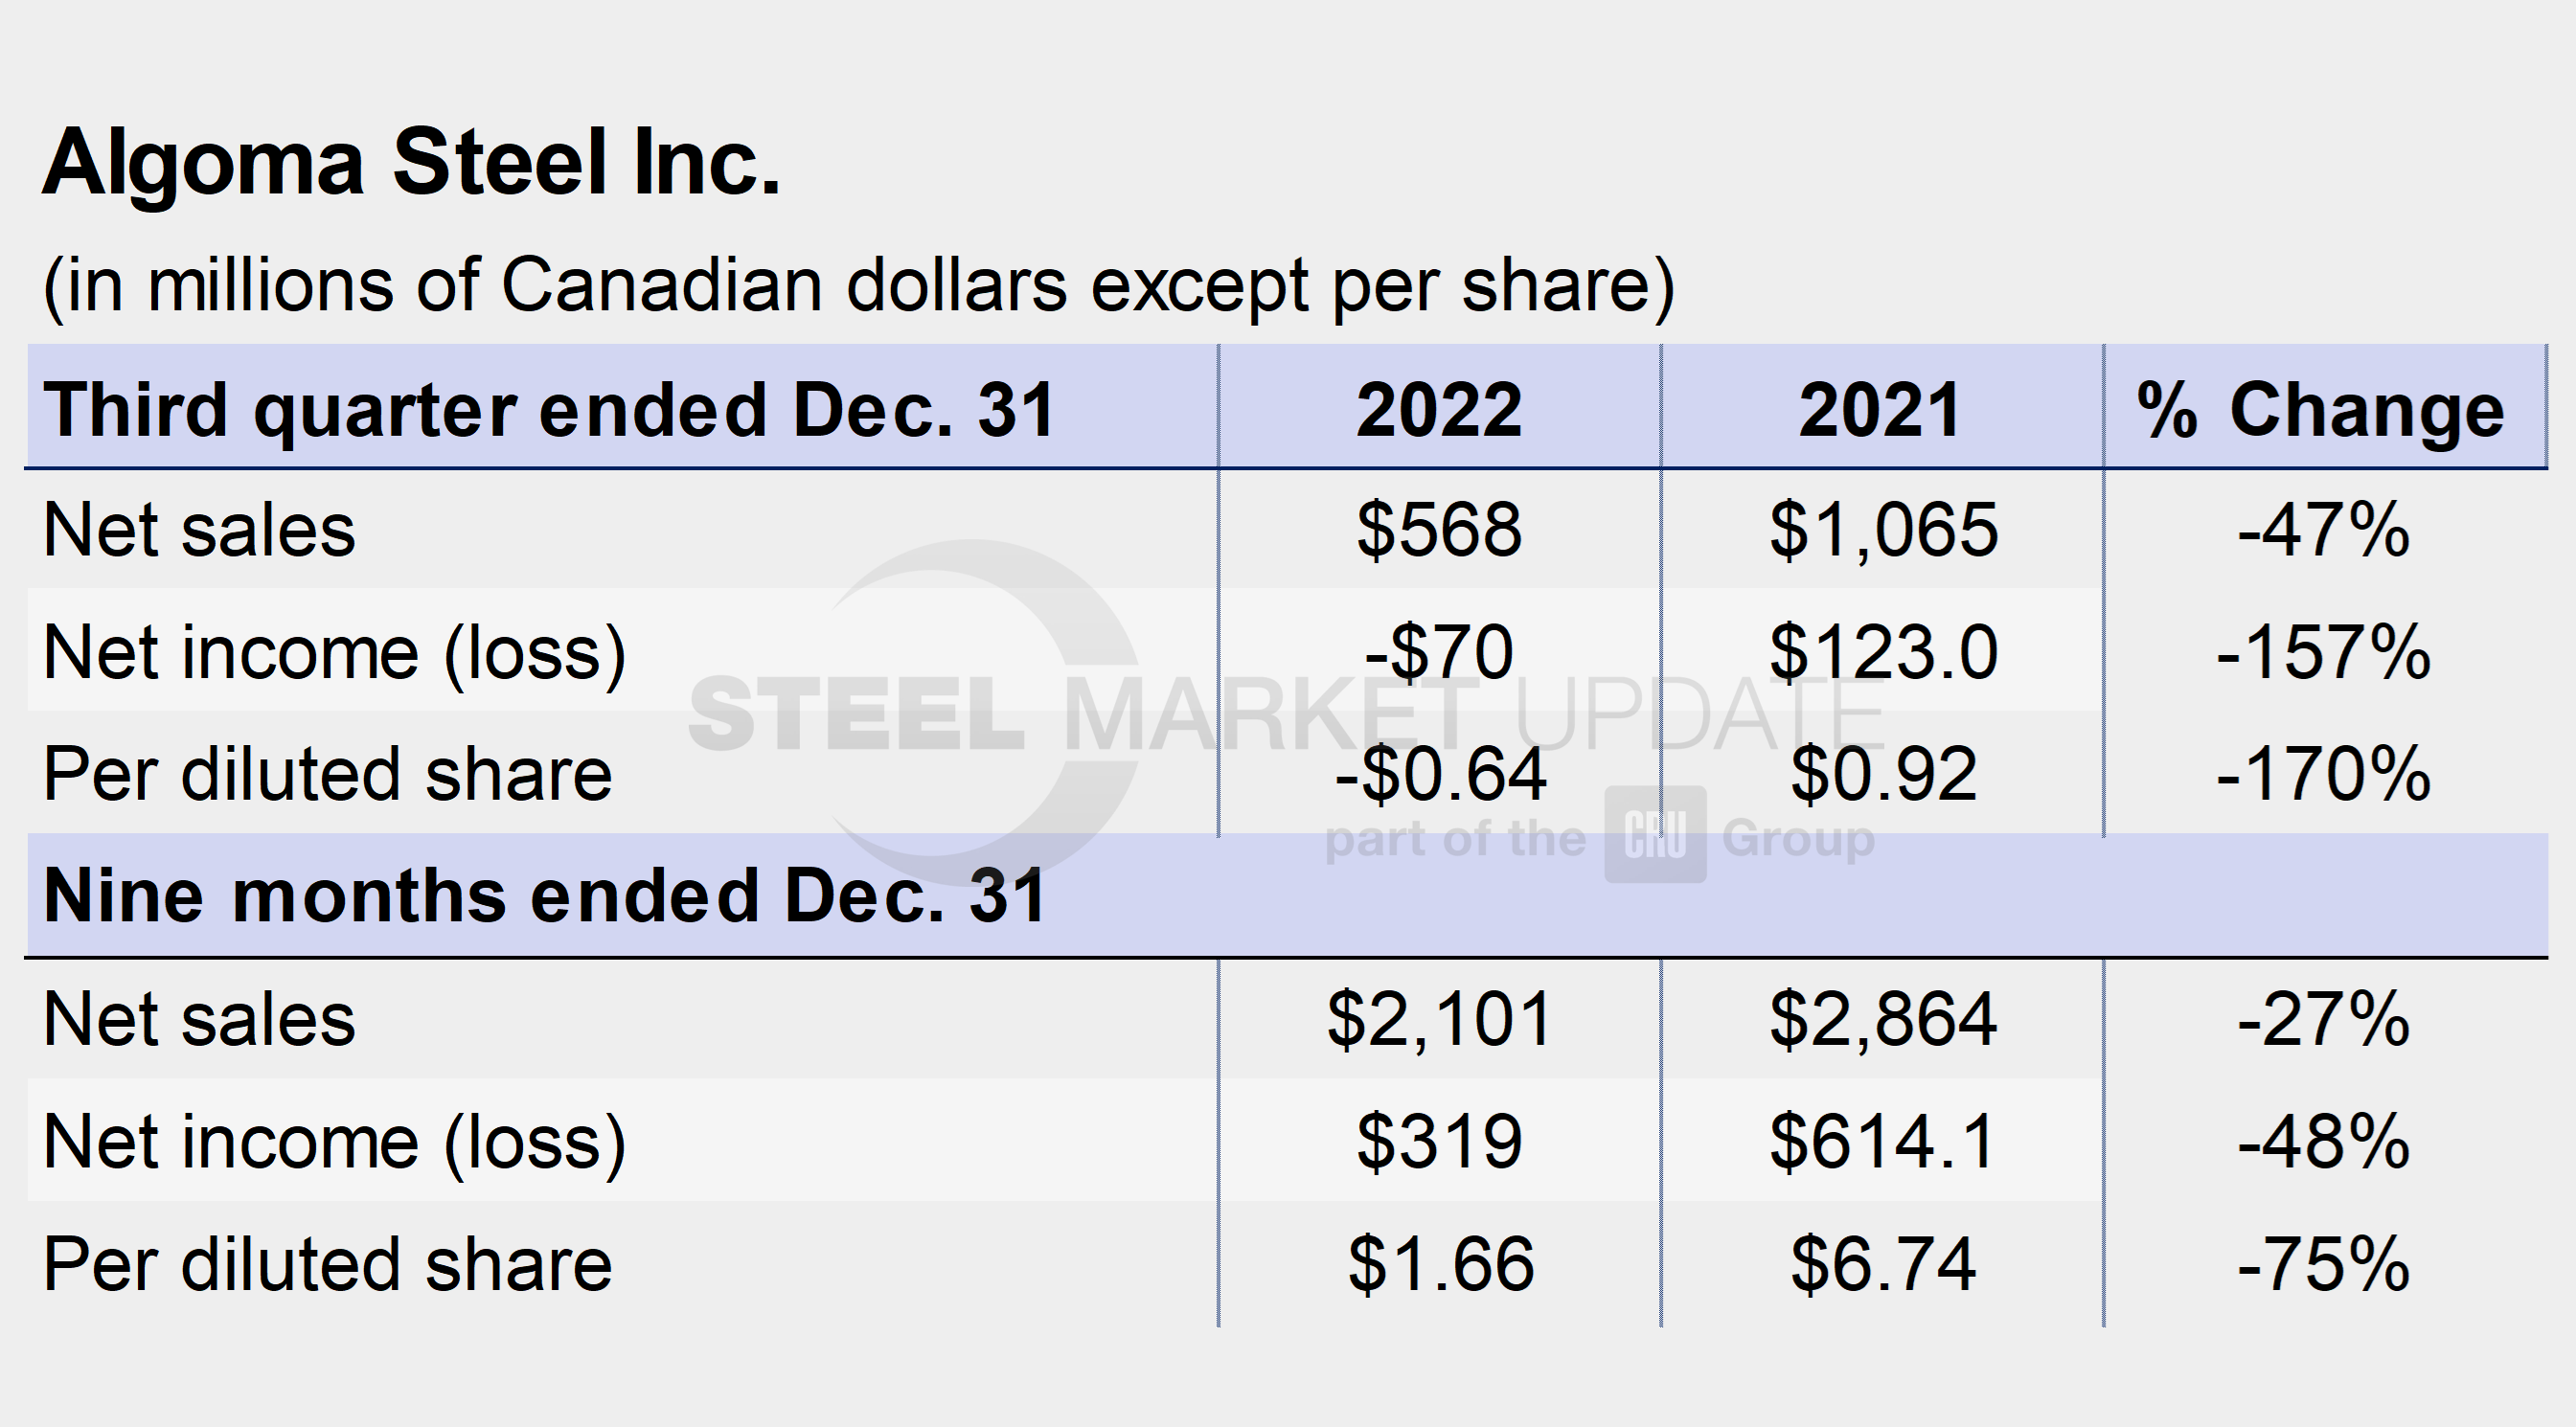Image resolution: width=2576 pixels, height=1427 pixels.
Task: Click the CRU logo in the watermark
Action: (1655, 834)
